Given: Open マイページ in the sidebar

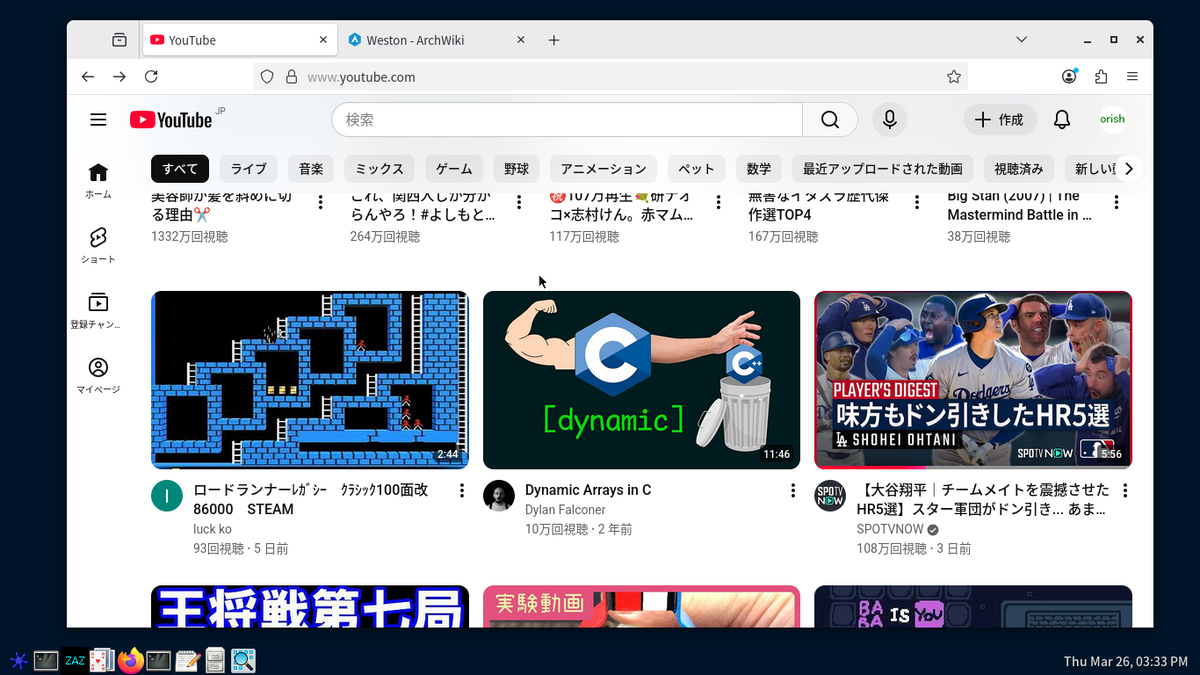Looking at the screenshot, I should click(98, 376).
